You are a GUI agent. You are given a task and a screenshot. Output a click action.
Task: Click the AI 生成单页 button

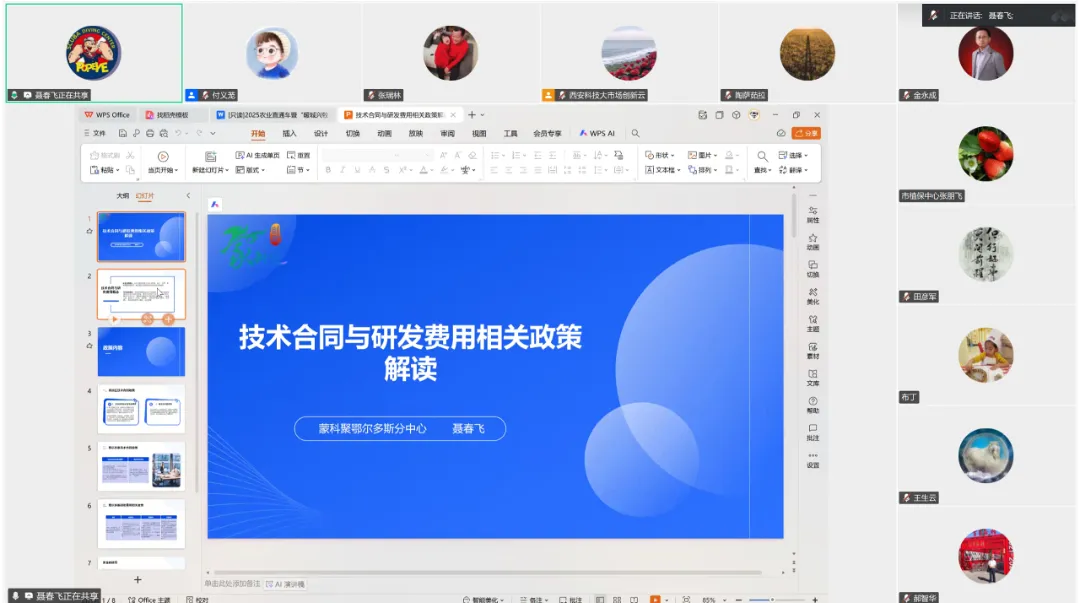258,155
